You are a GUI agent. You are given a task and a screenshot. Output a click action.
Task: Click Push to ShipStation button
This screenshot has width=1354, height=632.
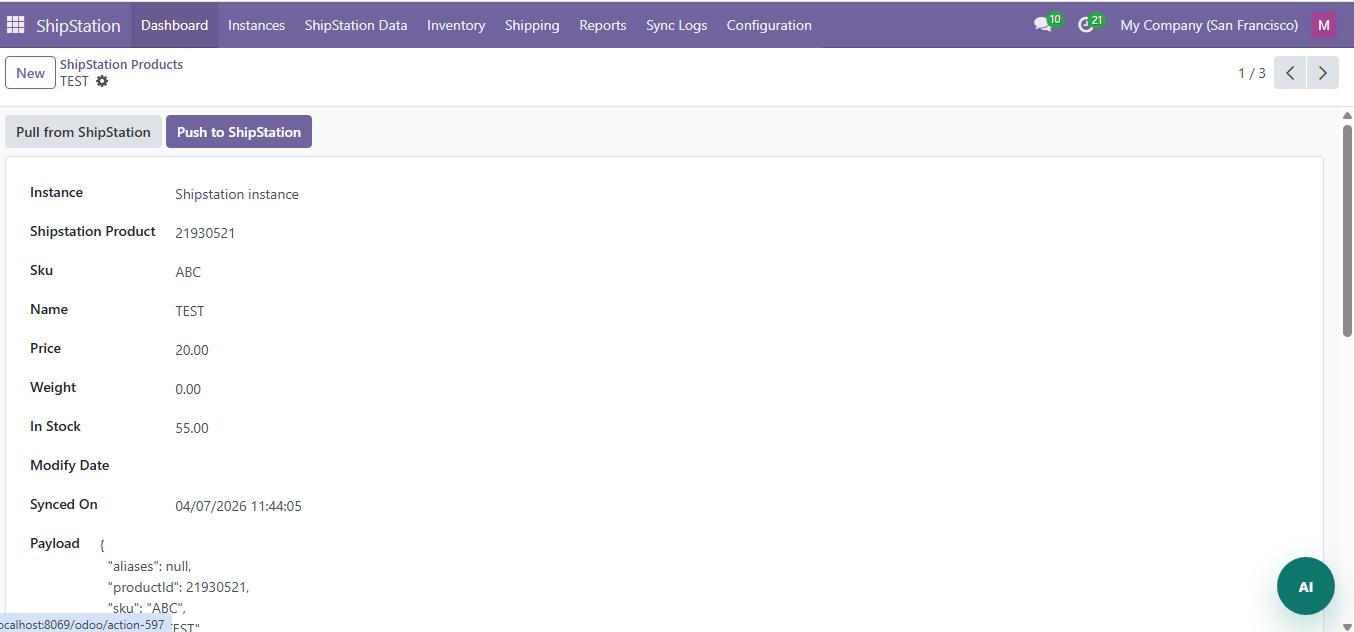tap(239, 132)
